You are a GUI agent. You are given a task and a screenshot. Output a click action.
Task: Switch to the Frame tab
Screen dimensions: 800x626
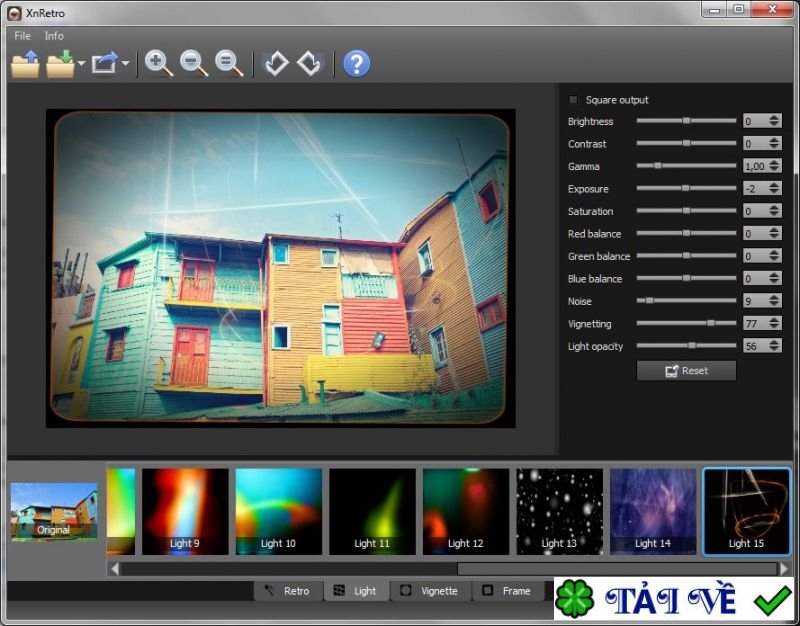tap(506, 591)
